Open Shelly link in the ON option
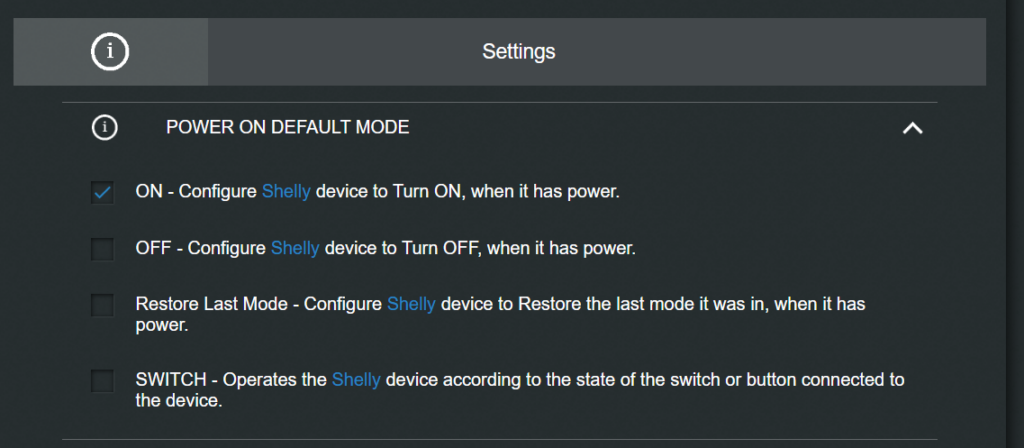 point(286,191)
